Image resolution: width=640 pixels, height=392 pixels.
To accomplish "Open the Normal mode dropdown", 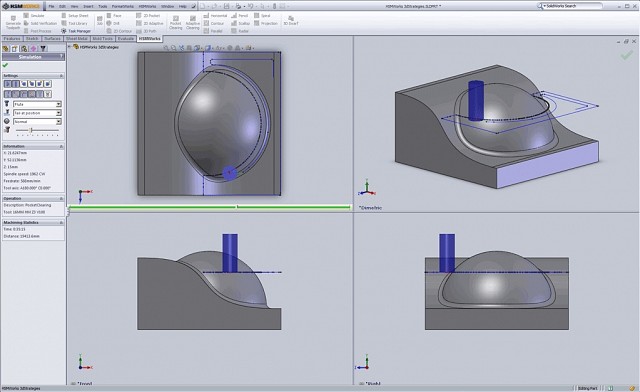I will (58, 122).
